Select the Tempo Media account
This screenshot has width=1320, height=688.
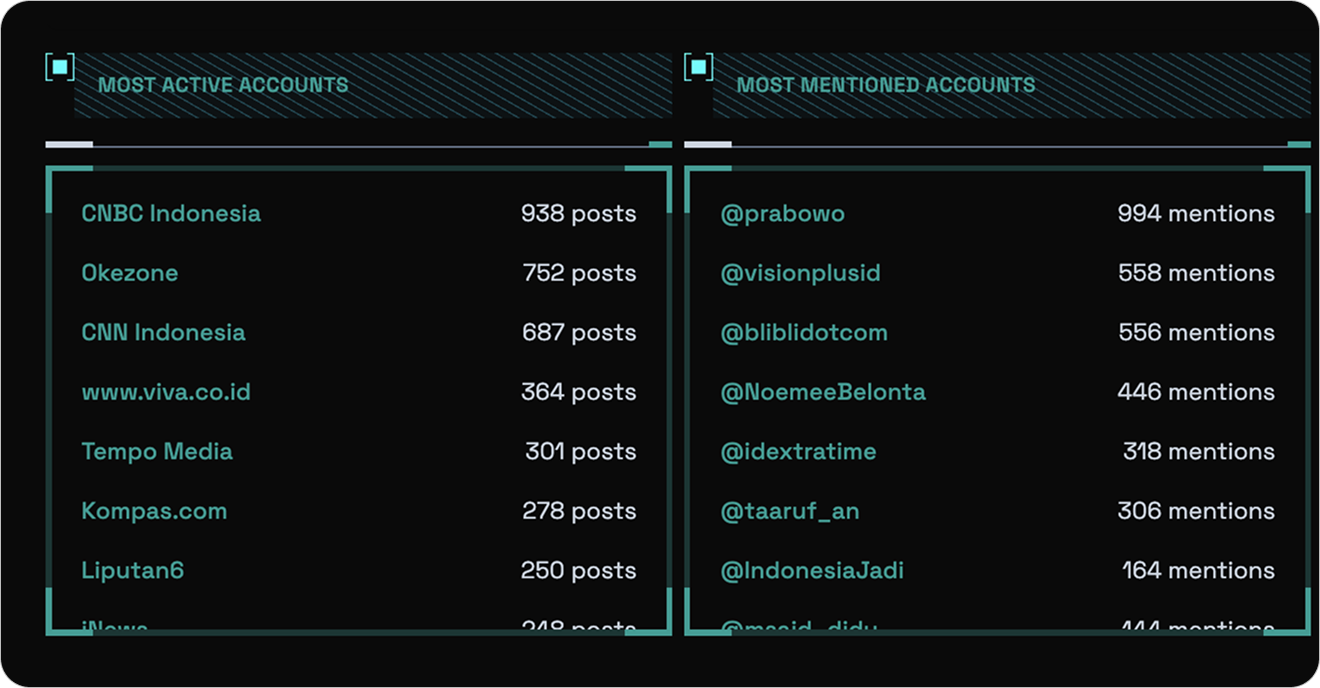point(157,451)
